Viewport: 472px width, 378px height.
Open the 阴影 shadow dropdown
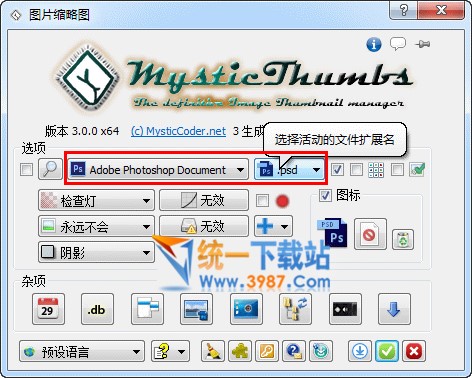pyautogui.click(x=96, y=252)
